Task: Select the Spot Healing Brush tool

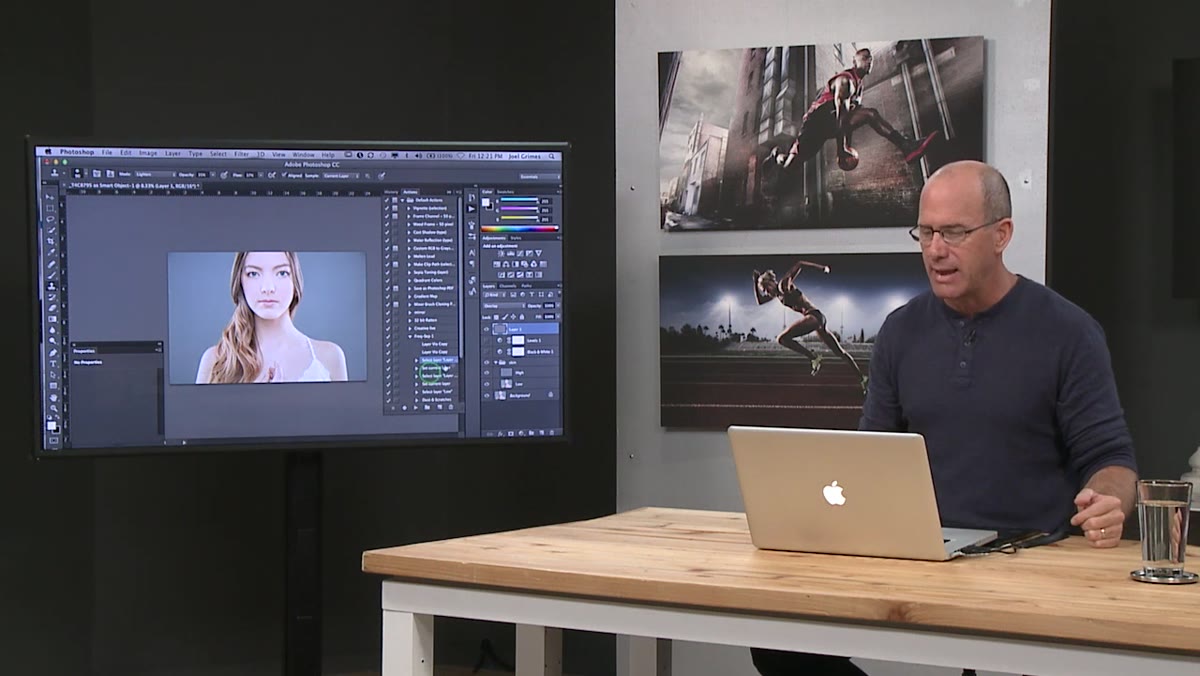Action: point(51,264)
